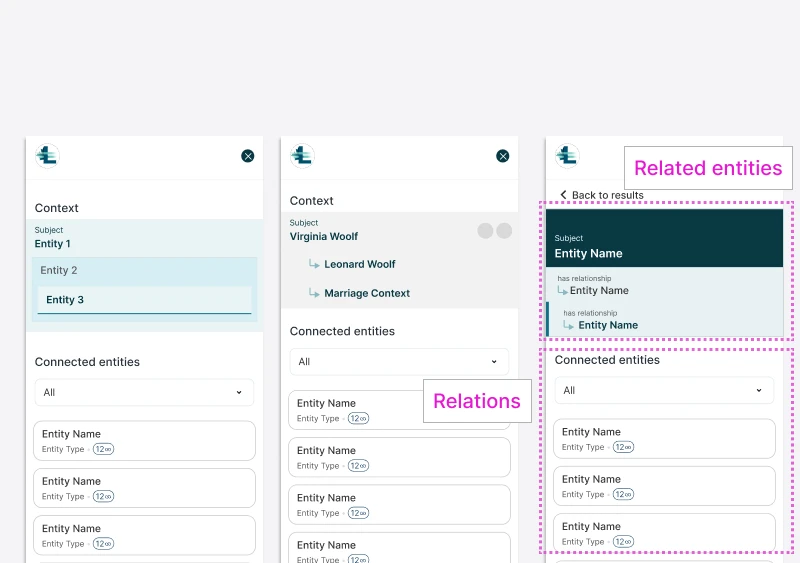Click Connected entities heading in the left panel
This screenshot has width=800, height=563.
(x=87, y=362)
